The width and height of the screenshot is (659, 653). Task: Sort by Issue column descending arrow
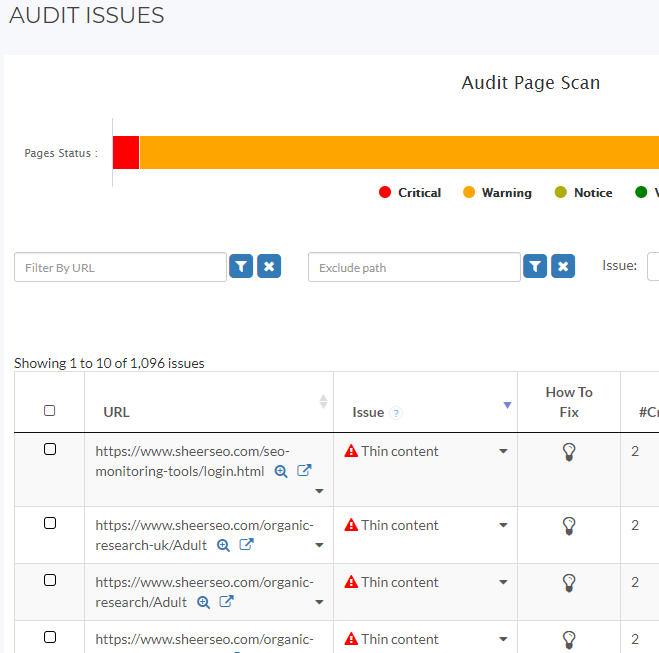pos(507,405)
